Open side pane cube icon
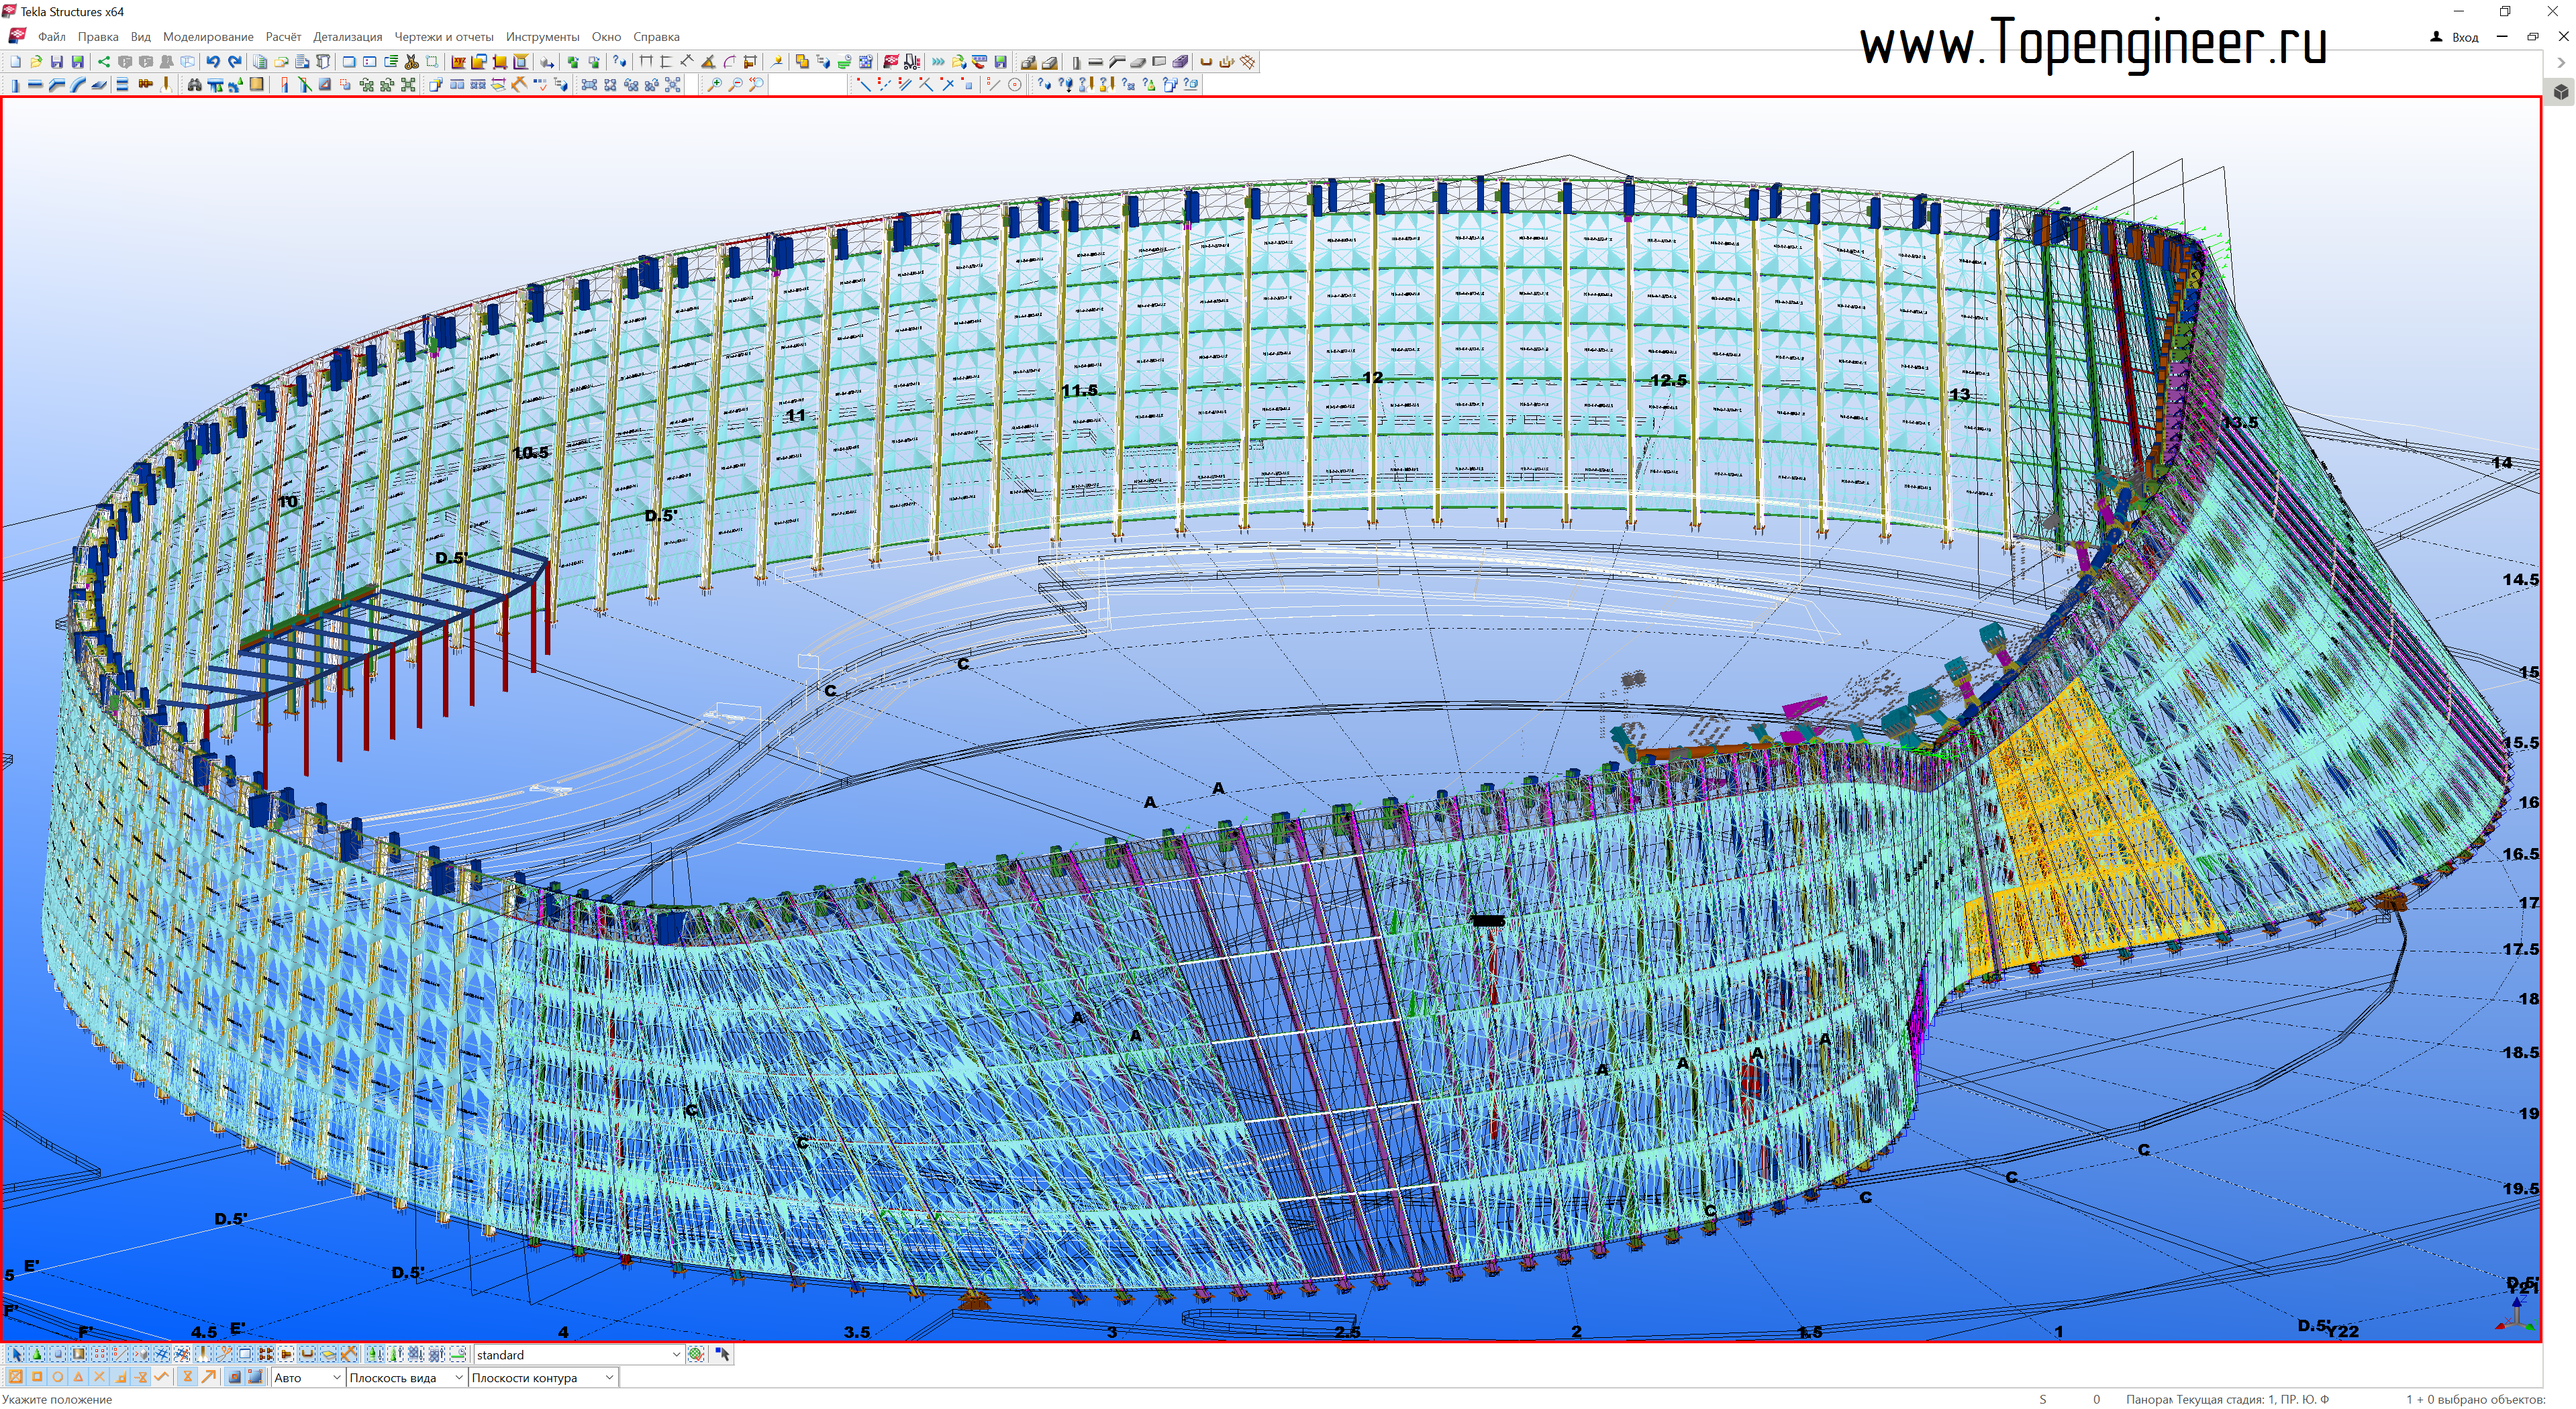Screen dimensions: 2576x1409 tap(2560, 92)
